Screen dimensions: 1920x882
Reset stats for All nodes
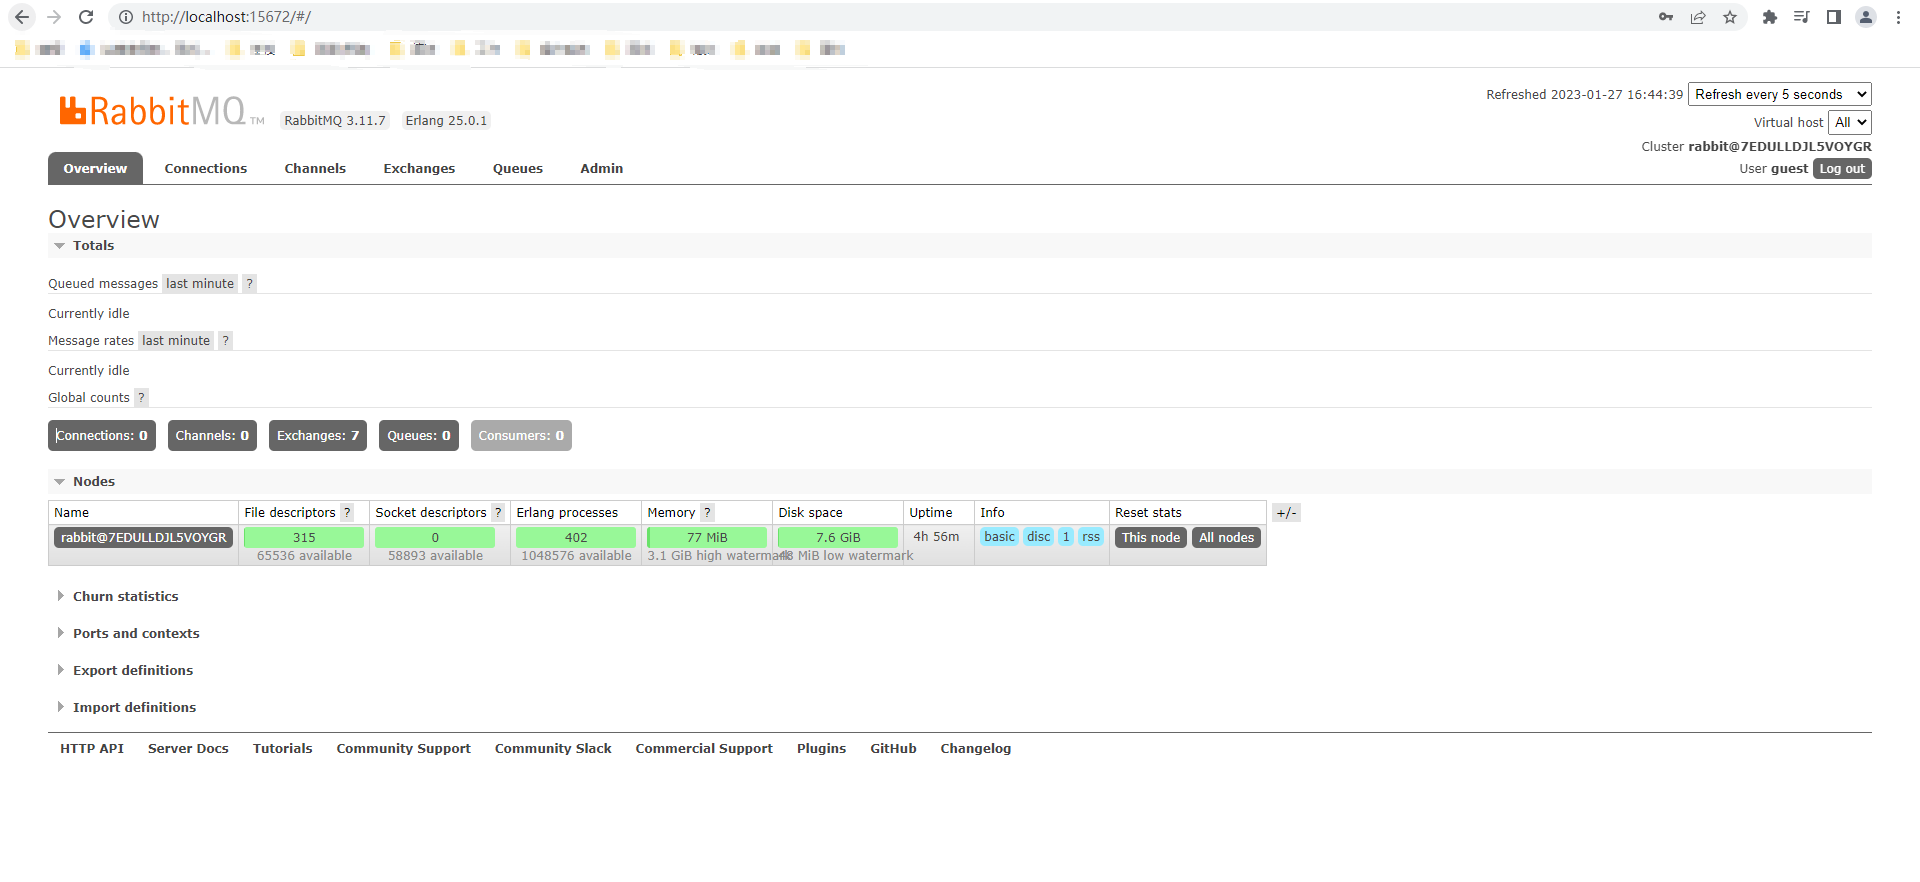click(1226, 538)
